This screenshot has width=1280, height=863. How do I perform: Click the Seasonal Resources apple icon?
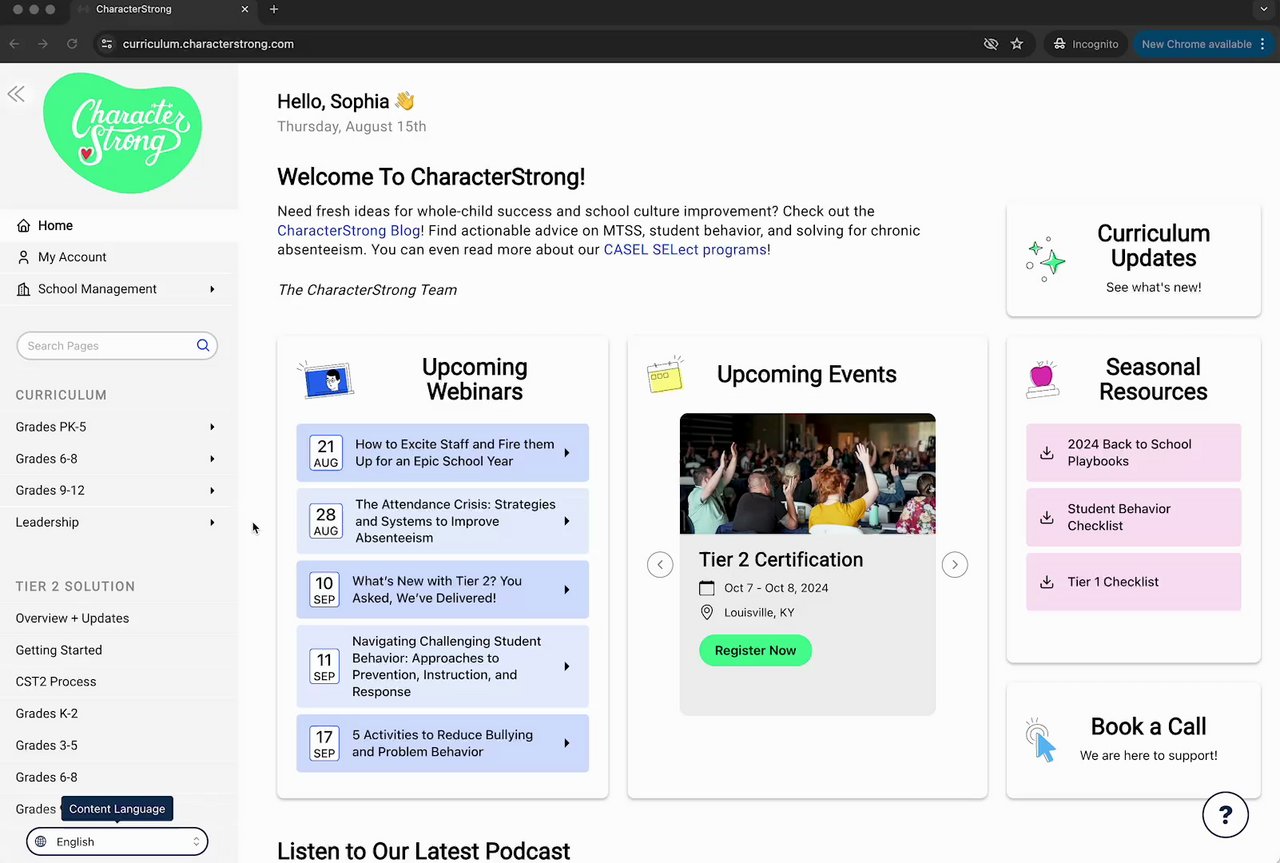click(1042, 379)
